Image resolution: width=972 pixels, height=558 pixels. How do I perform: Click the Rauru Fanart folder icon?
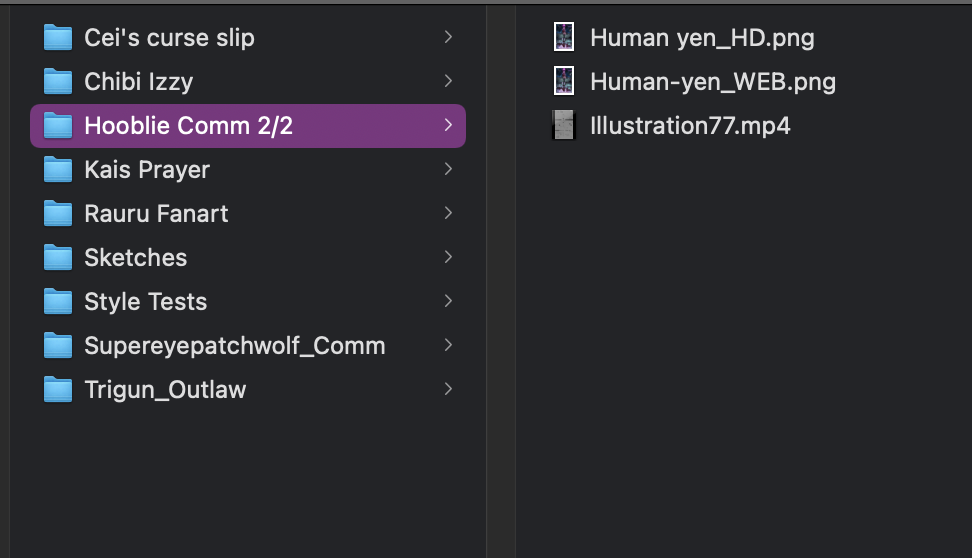coord(58,214)
